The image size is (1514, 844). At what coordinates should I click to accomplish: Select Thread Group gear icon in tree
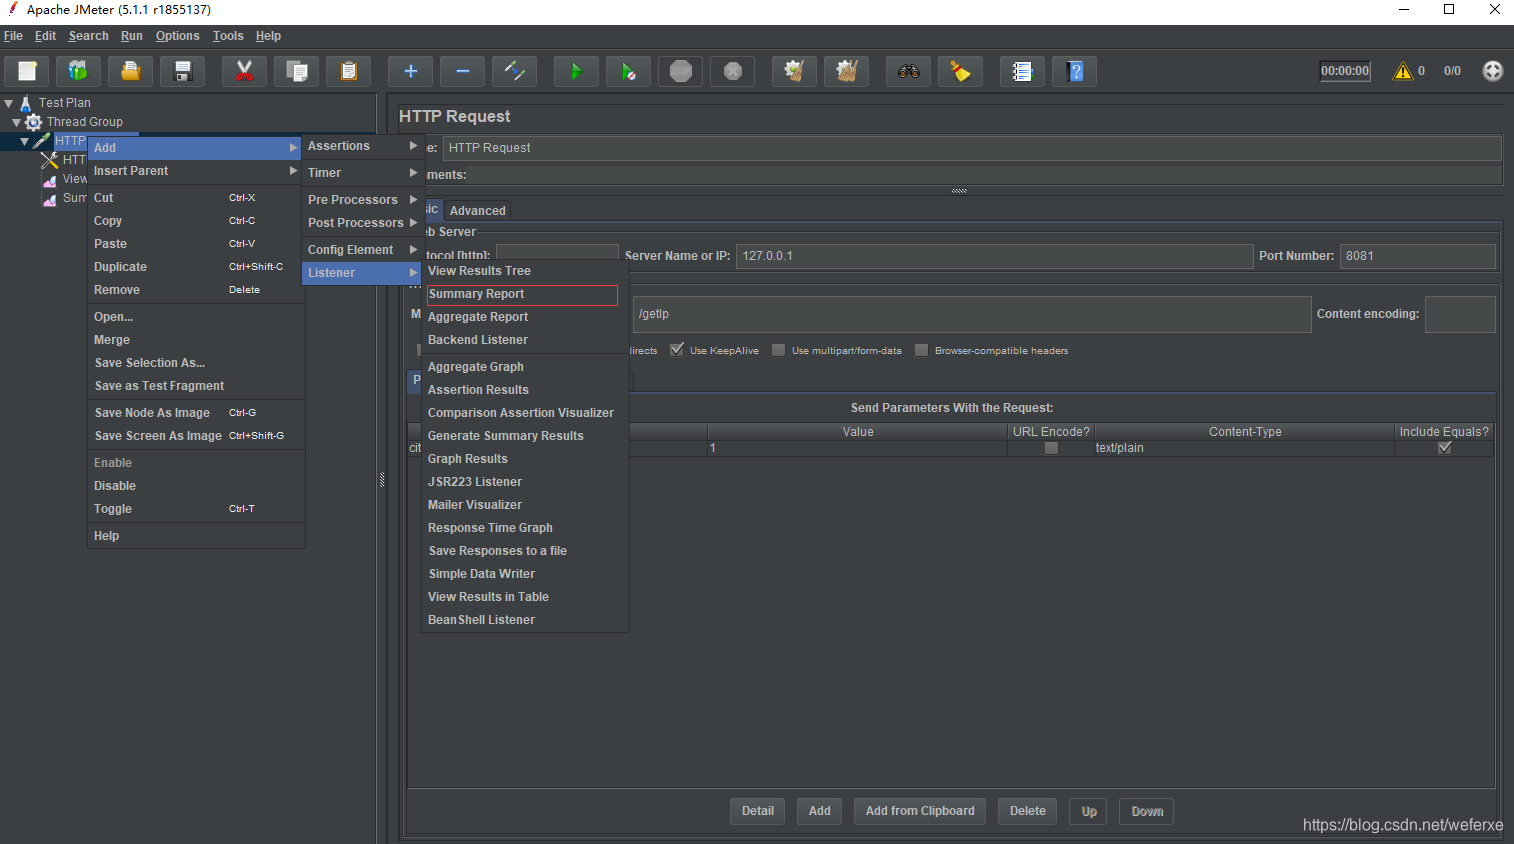(x=34, y=122)
